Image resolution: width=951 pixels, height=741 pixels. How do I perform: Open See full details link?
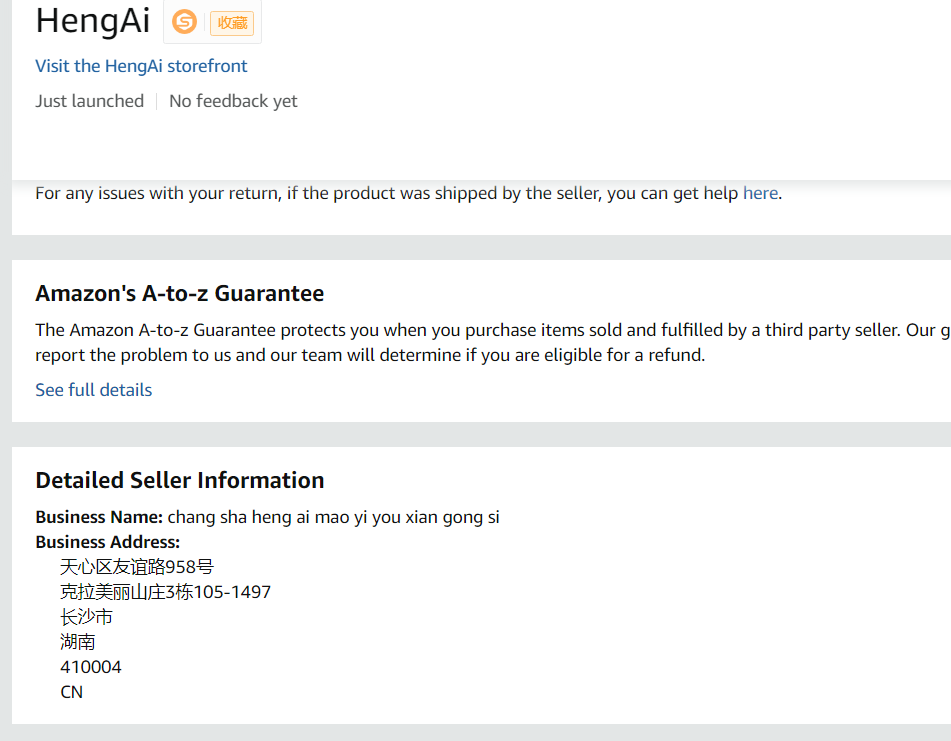pos(94,390)
